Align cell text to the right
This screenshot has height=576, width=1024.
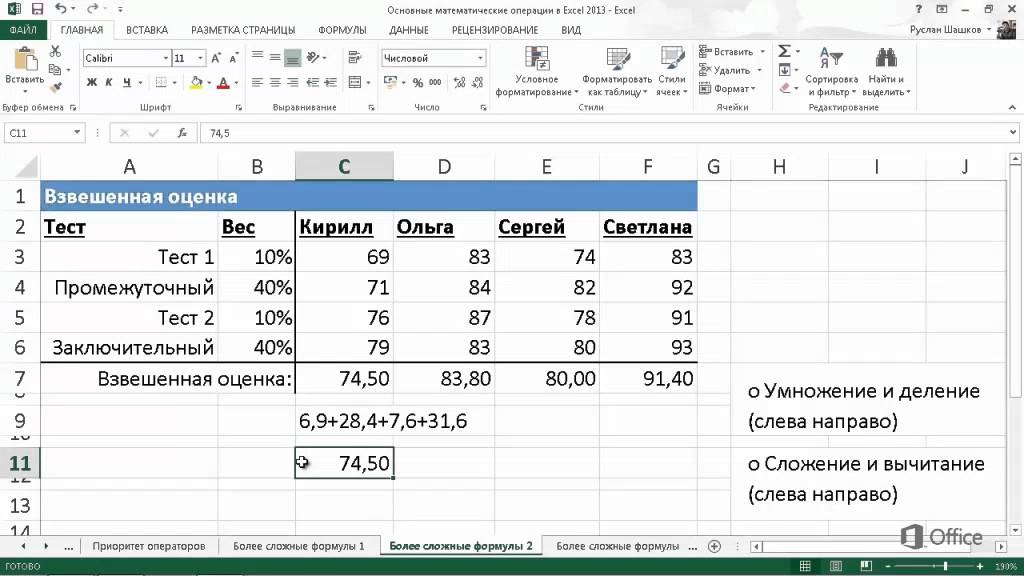click(x=293, y=82)
